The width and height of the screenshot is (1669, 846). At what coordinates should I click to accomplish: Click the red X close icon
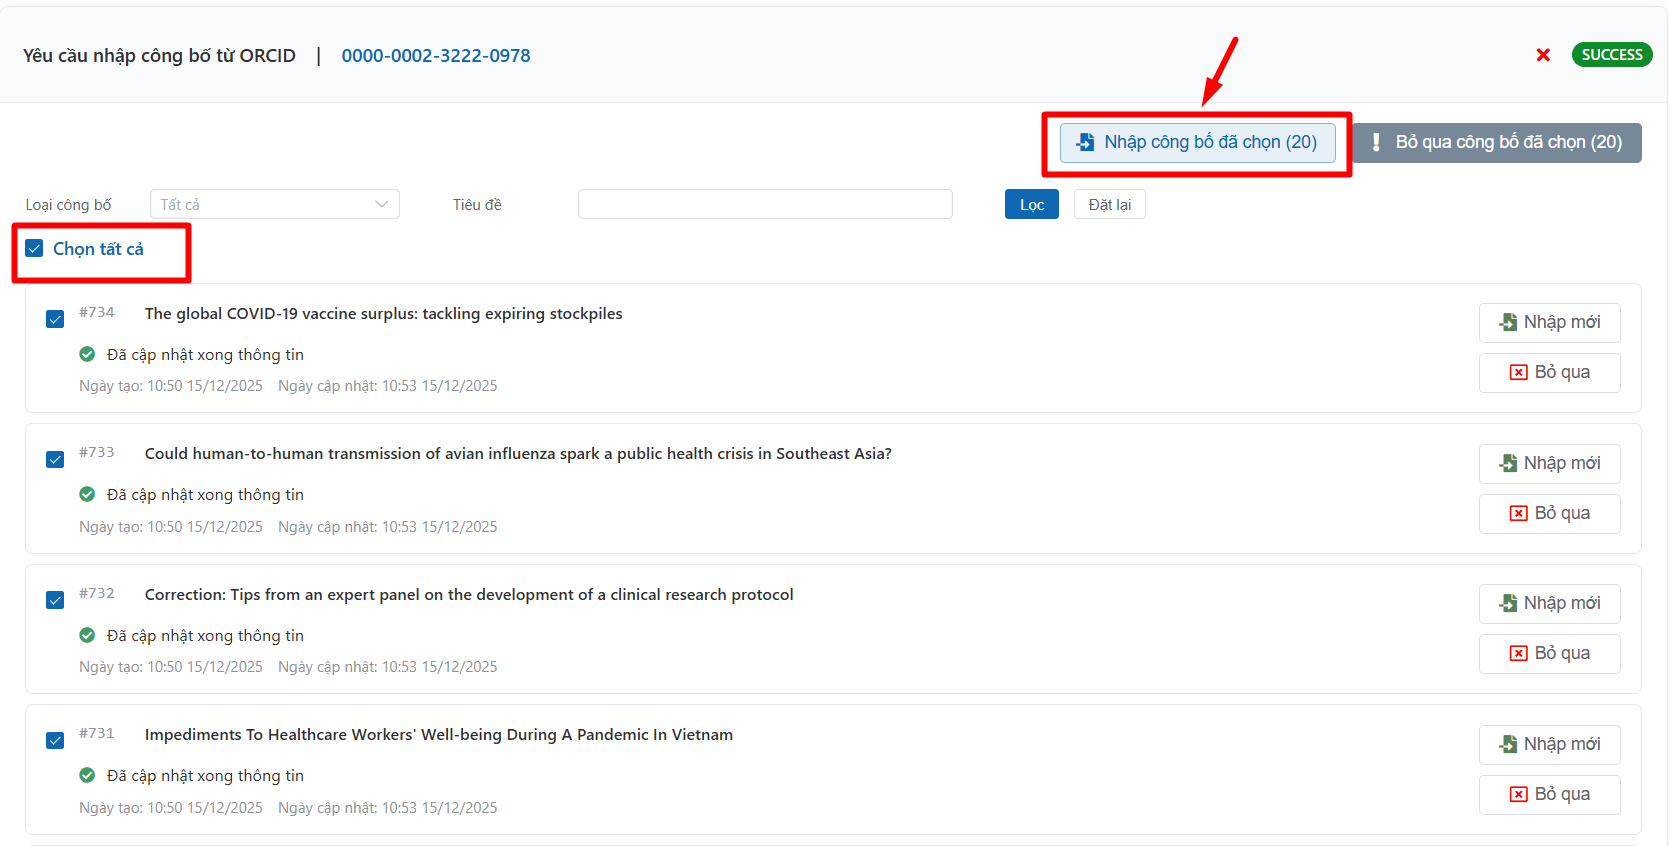pyautogui.click(x=1543, y=55)
